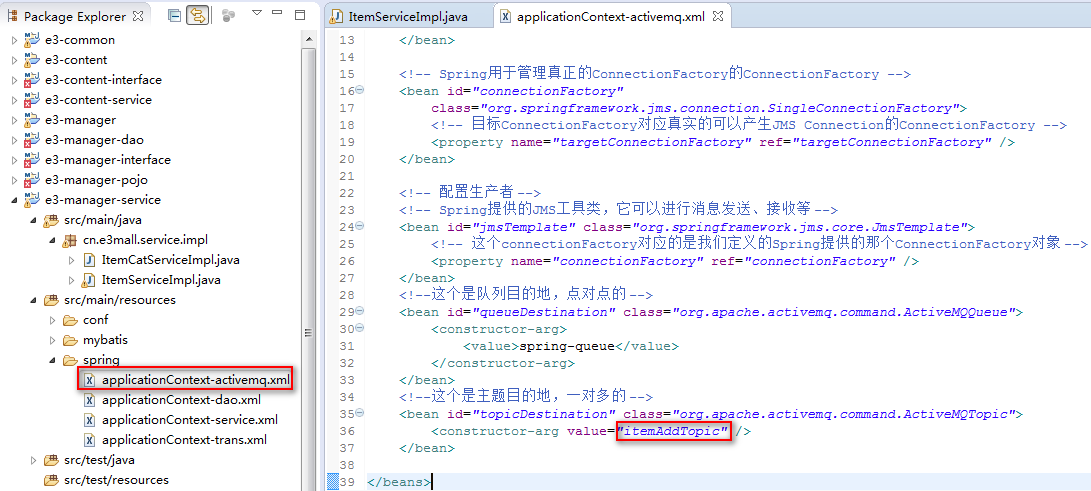Screen dimensions: 1091x491
Task: Fold the jmsTemplate bean at line 24
Action: pos(360,226)
